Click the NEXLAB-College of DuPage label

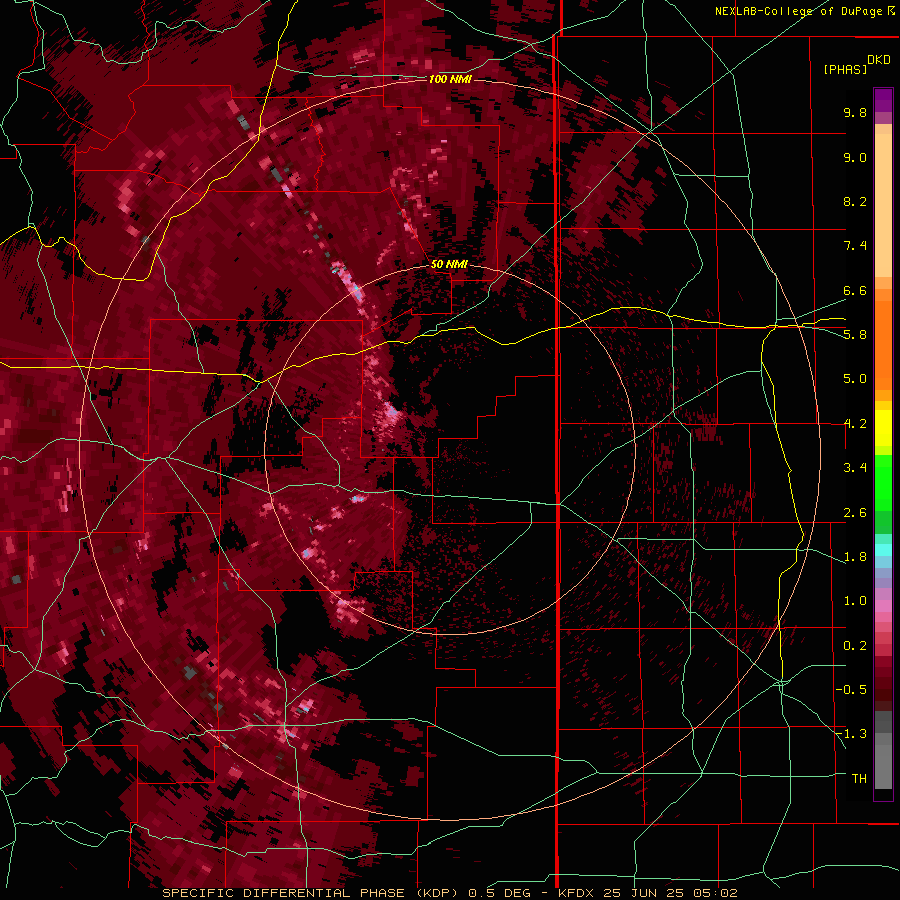point(799,11)
